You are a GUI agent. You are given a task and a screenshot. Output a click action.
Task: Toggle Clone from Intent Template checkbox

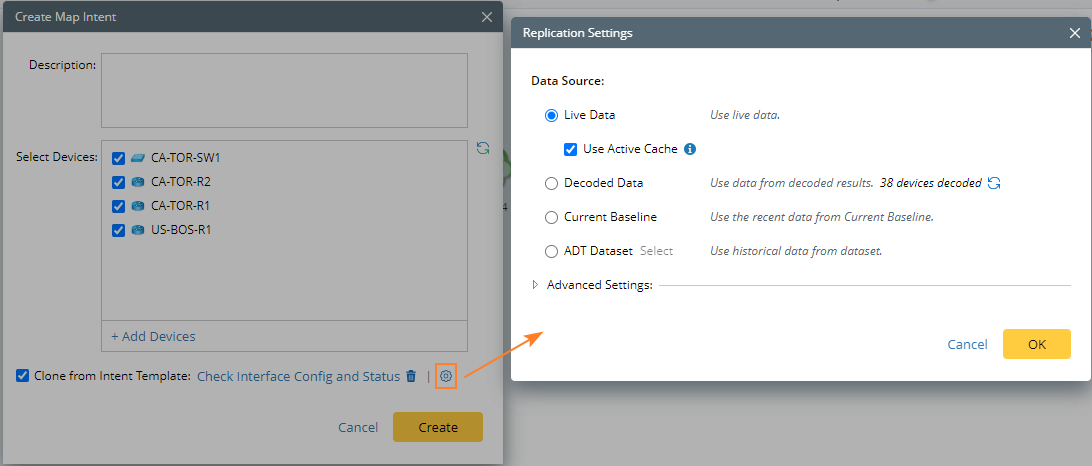(x=23, y=376)
